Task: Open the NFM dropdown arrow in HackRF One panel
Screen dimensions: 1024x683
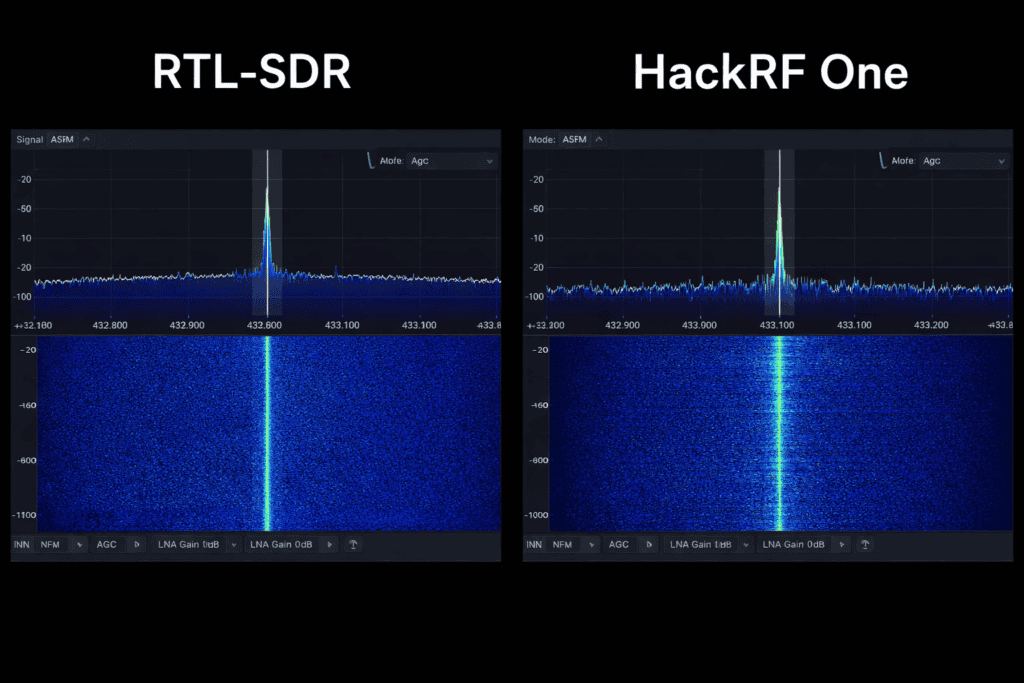Action: [592, 544]
